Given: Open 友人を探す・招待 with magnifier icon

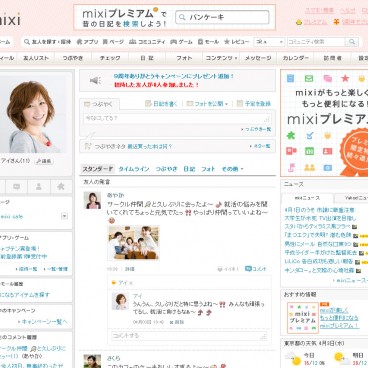Looking at the screenshot, I should coord(47,42).
